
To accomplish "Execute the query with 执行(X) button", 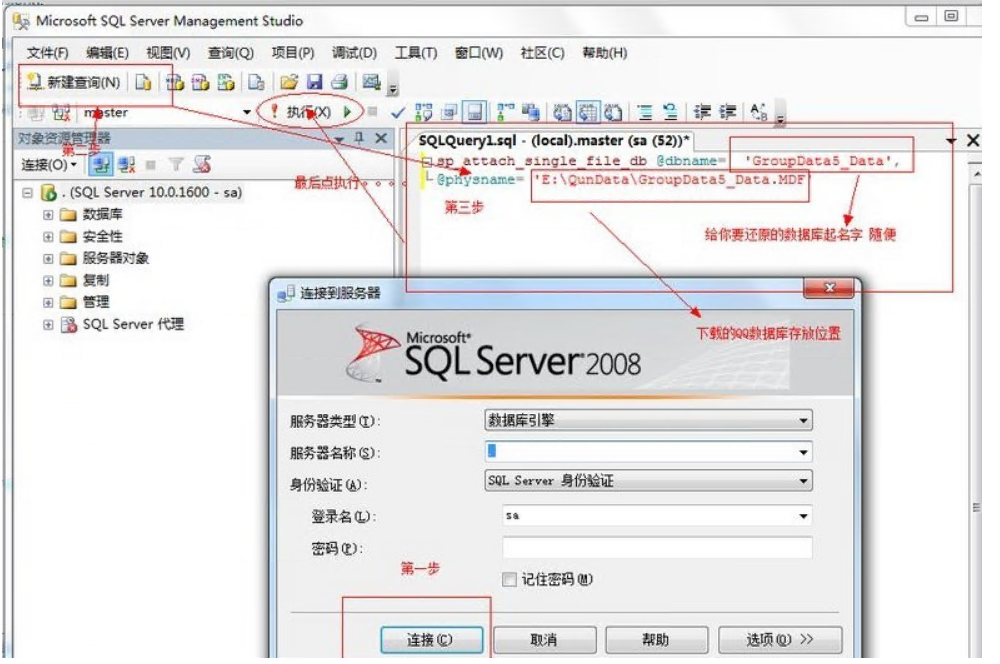I will (301, 112).
